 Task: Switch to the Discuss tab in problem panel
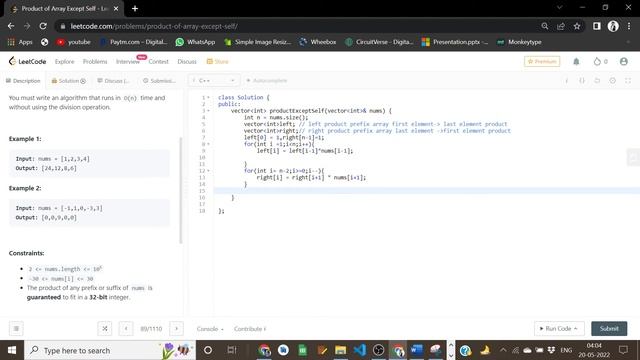[113, 81]
